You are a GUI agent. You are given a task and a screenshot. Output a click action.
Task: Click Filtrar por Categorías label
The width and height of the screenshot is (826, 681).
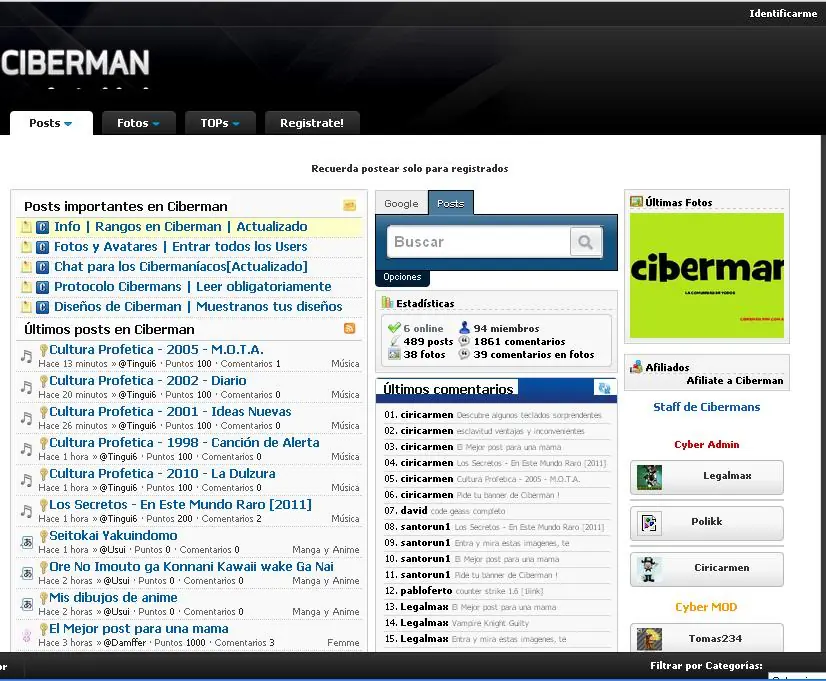point(706,666)
